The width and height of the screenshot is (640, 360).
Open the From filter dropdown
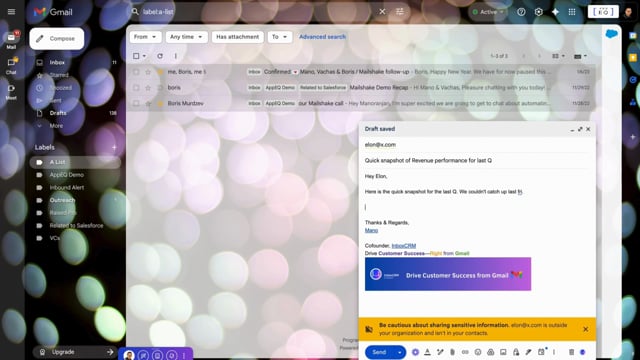coord(145,37)
